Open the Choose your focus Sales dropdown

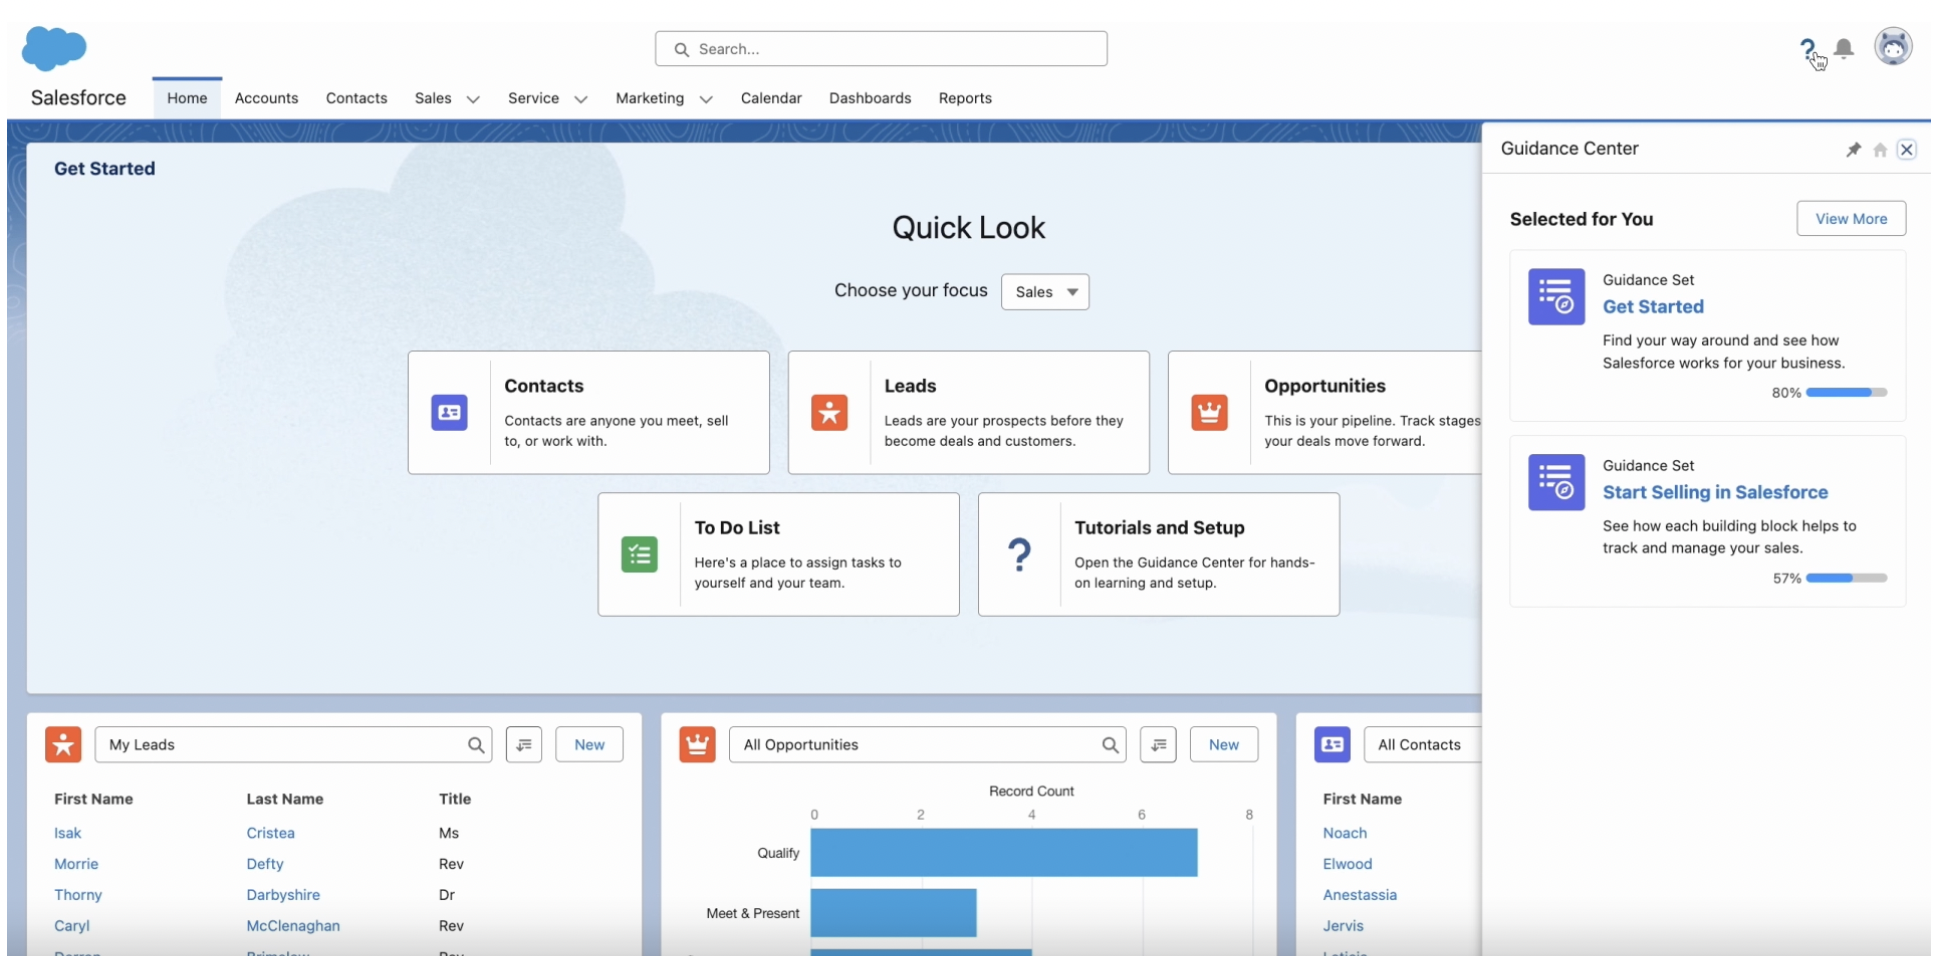point(1045,292)
